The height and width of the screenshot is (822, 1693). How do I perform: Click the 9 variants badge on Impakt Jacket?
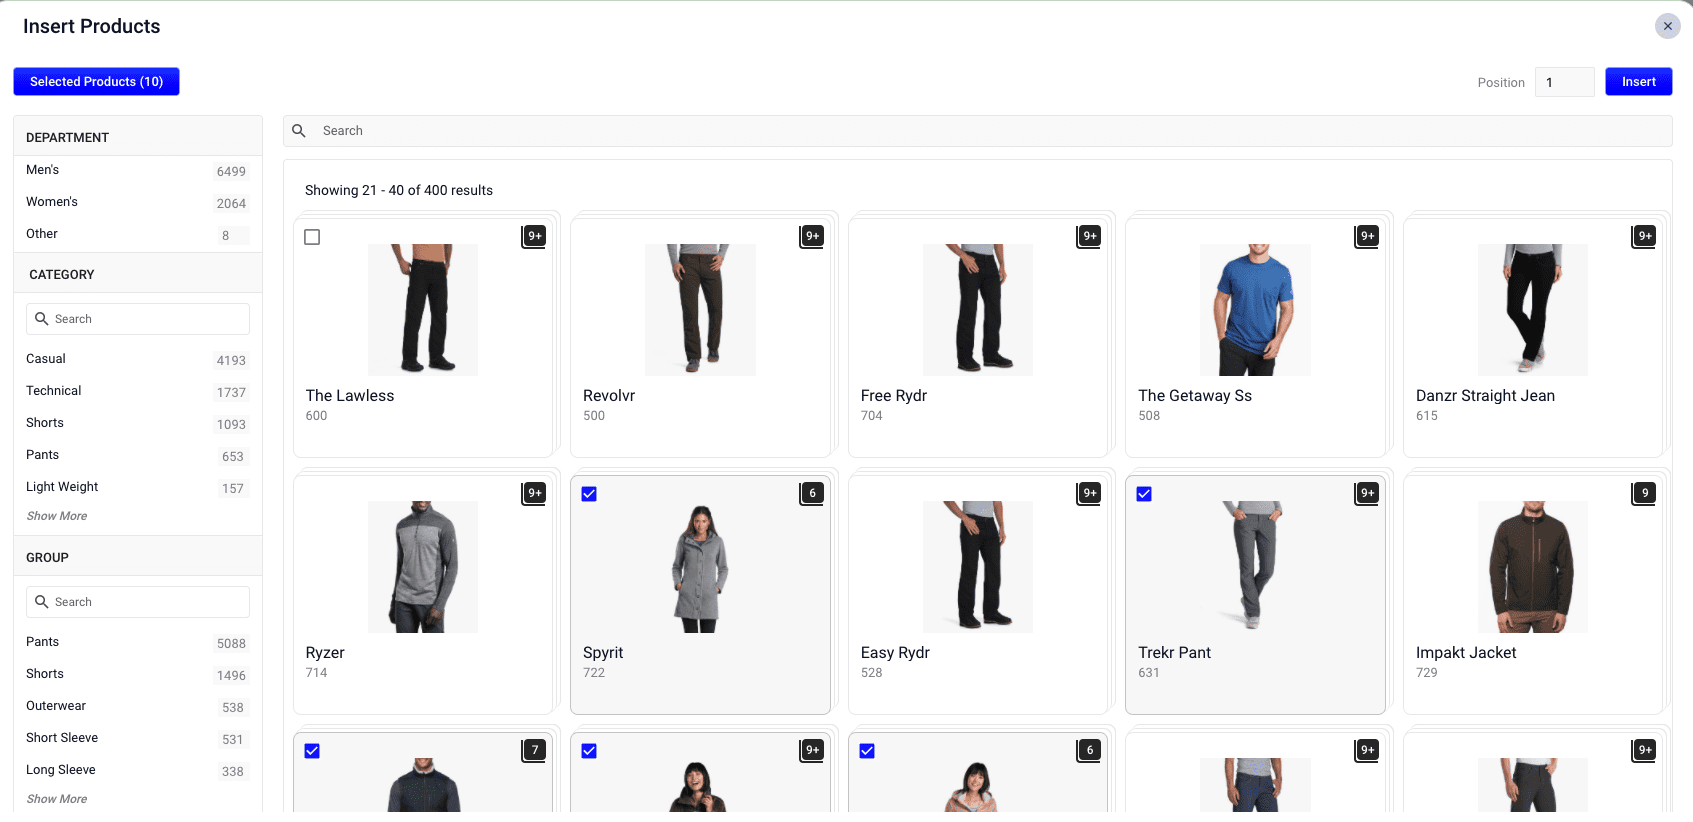(1645, 493)
